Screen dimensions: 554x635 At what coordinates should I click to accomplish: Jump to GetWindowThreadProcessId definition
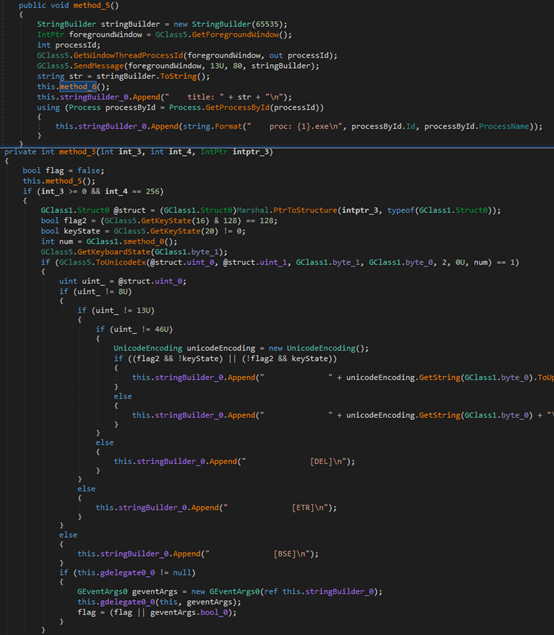pyautogui.click(x=128, y=55)
